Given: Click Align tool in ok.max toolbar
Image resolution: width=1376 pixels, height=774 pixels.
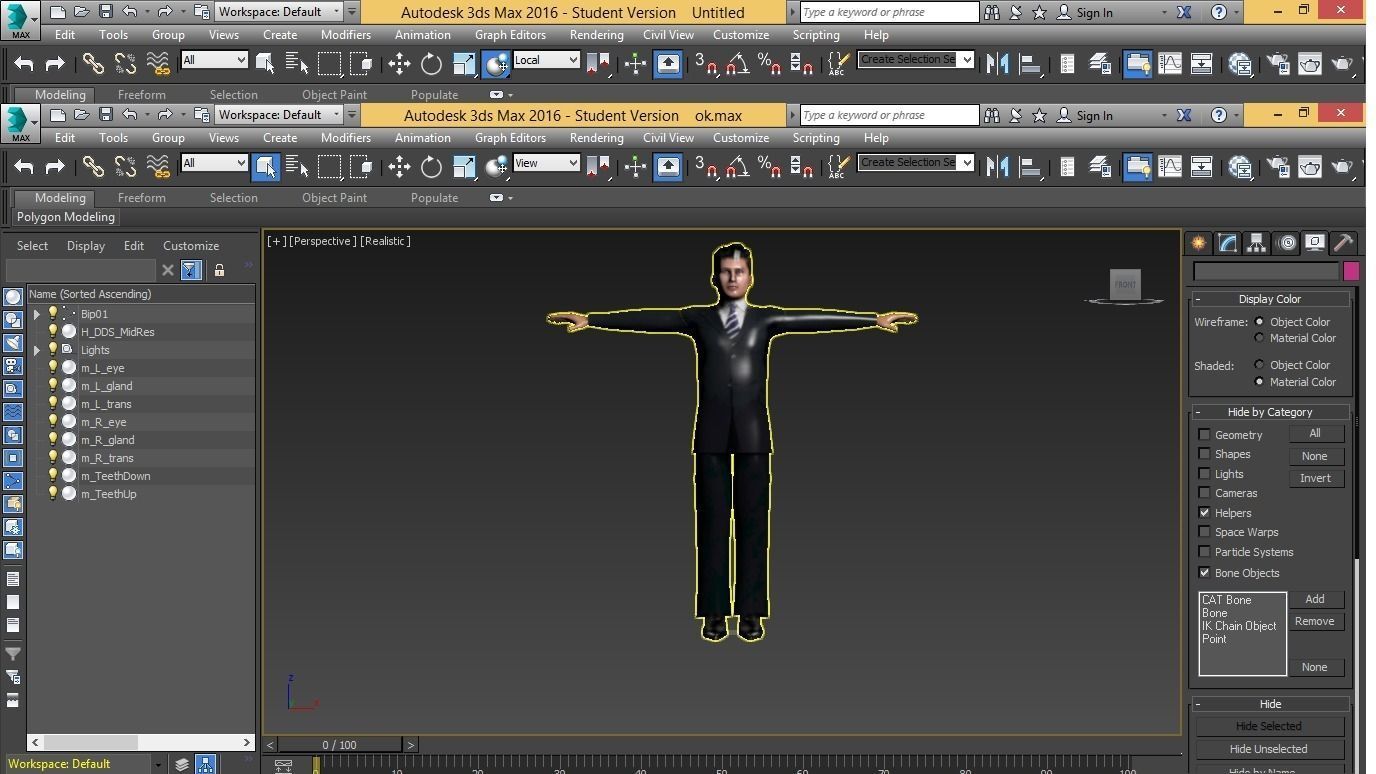Looking at the screenshot, I should point(1029,167).
